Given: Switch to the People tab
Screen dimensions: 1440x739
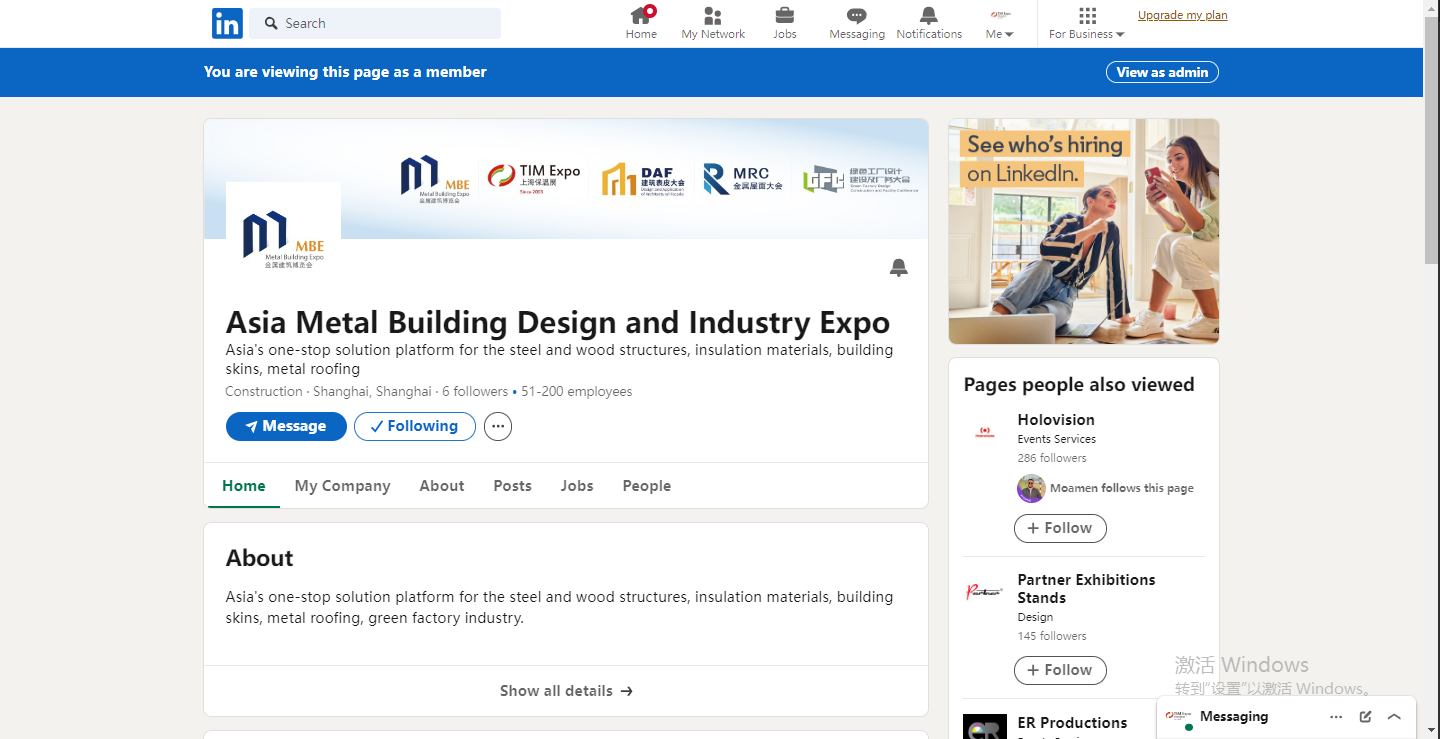Looking at the screenshot, I should click(647, 486).
